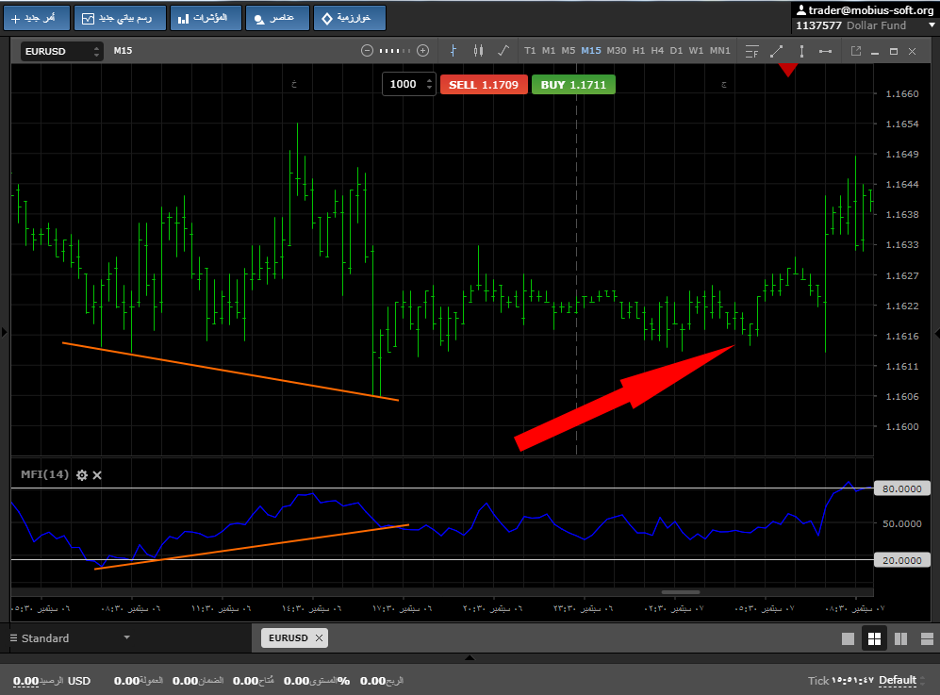Click the M15 label beside symbol
The image size is (940, 695).
coord(123,51)
